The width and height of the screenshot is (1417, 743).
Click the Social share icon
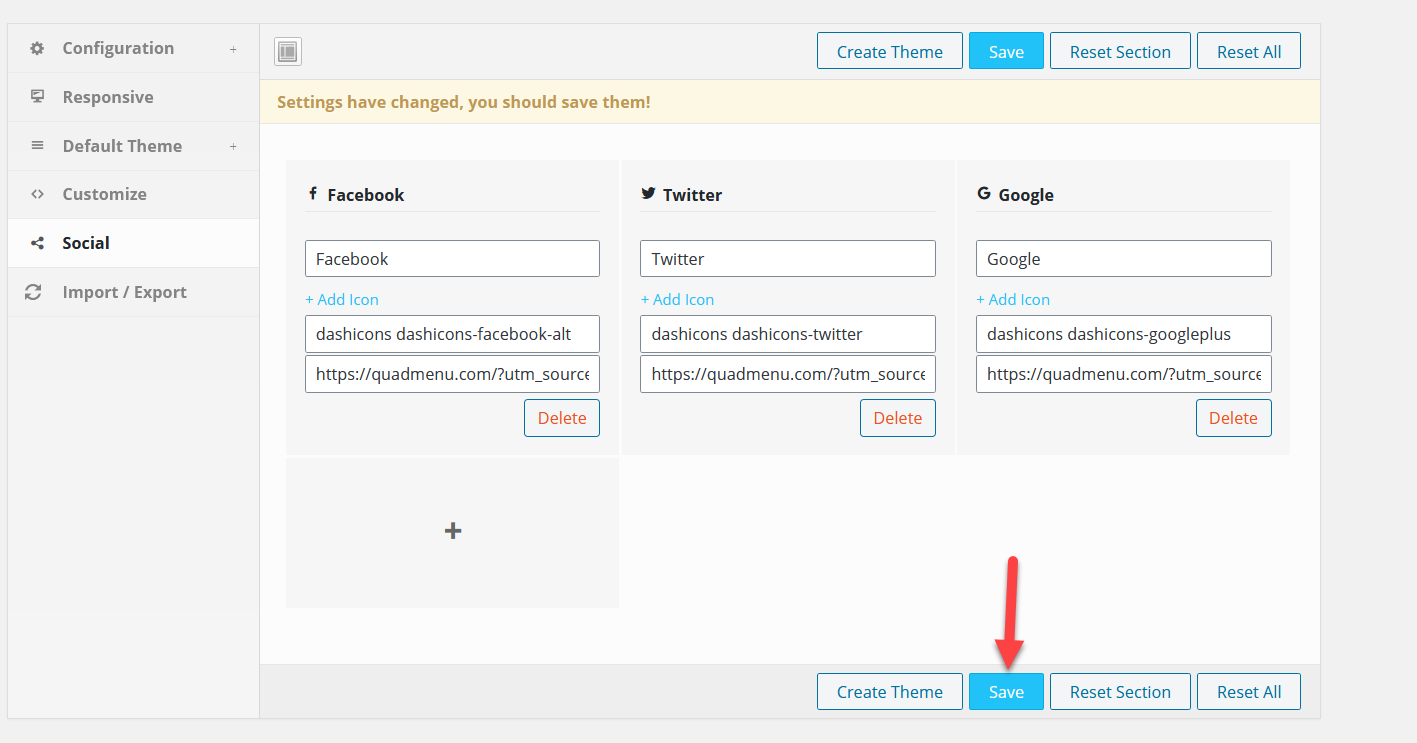(37, 243)
